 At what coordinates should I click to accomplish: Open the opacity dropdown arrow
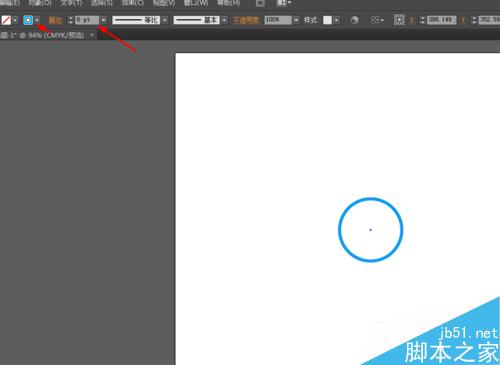(x=296, y=20)
